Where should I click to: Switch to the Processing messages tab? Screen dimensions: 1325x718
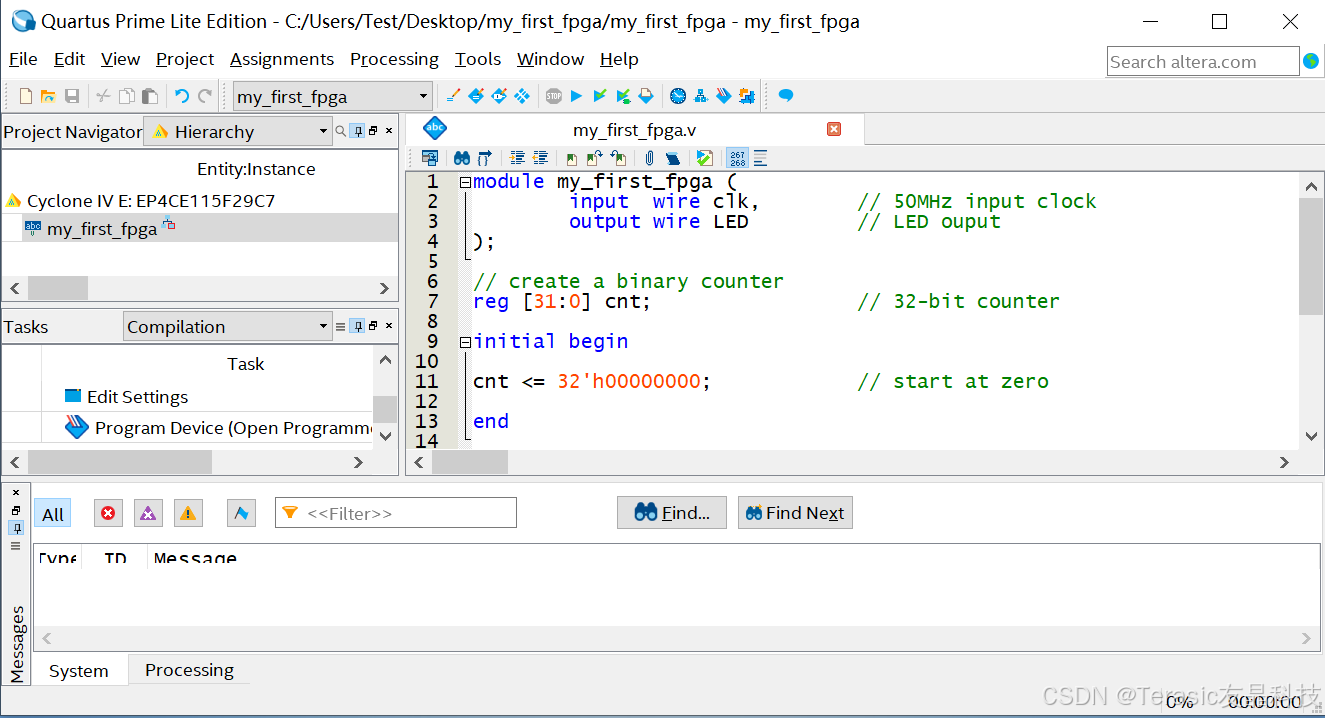pos(189,670)
